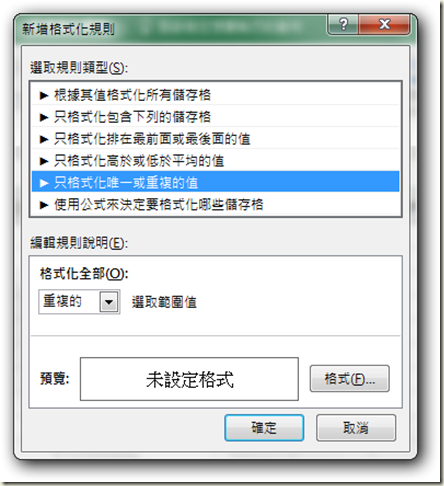Select rule 只格式化包含下列的儲存格

[x=215, y=117]
